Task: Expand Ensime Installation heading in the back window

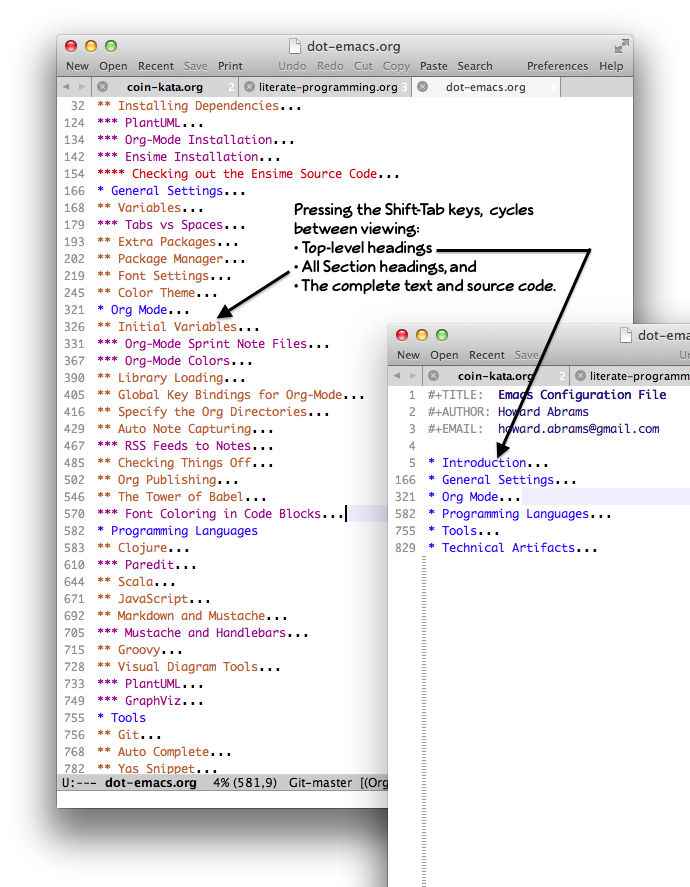Action: 188,157
